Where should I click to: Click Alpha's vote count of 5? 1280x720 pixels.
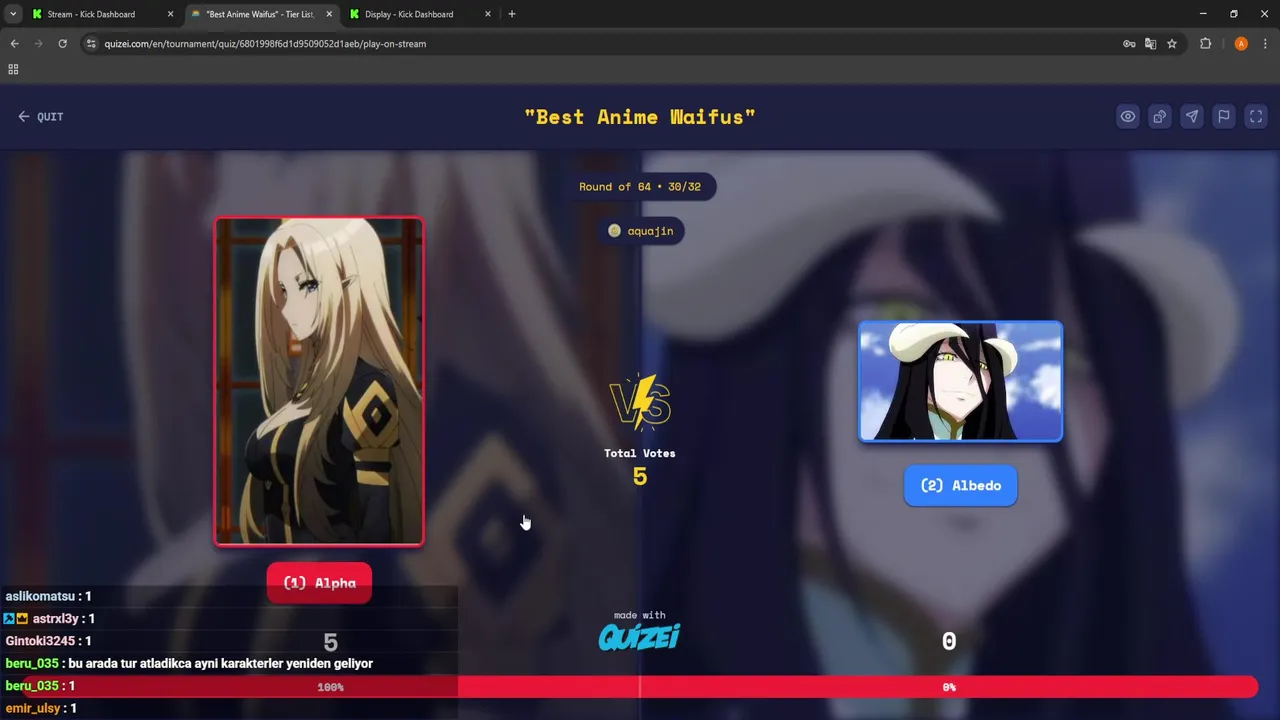tap(331, 642)
